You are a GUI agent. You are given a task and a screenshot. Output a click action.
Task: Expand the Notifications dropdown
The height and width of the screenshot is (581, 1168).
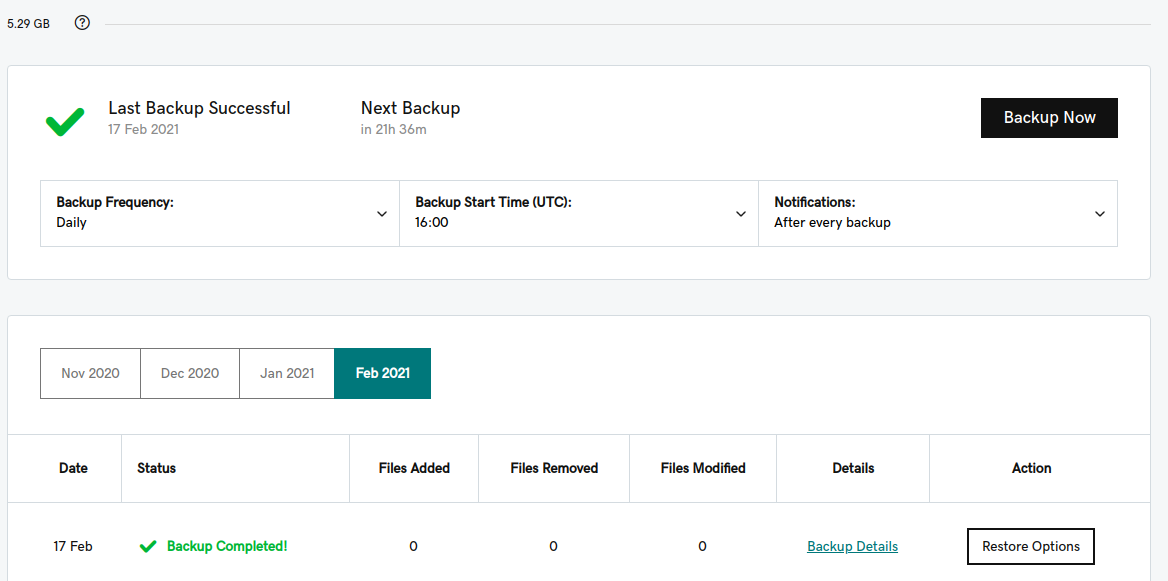938,213
